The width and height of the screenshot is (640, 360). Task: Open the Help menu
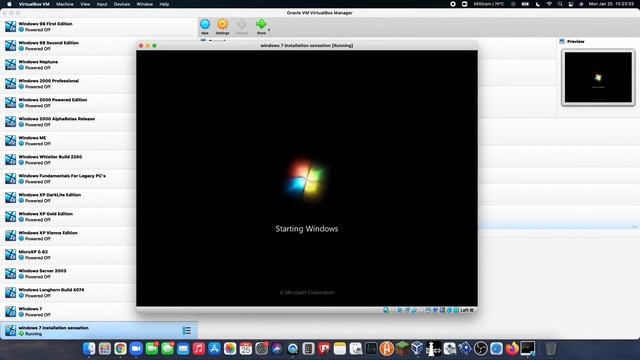tap(164, 4)
